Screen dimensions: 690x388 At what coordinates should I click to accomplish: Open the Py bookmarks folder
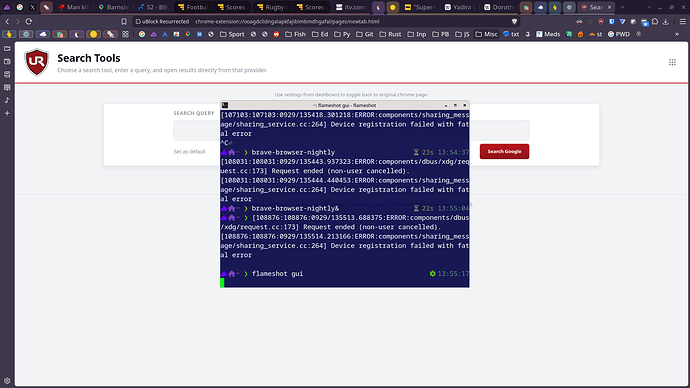point(342,34)
